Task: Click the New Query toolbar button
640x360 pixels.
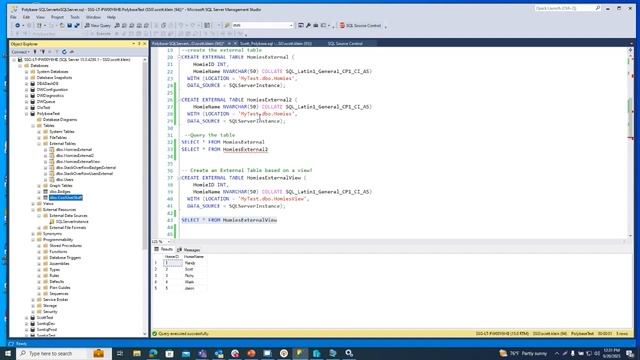Action: point(98,25)
